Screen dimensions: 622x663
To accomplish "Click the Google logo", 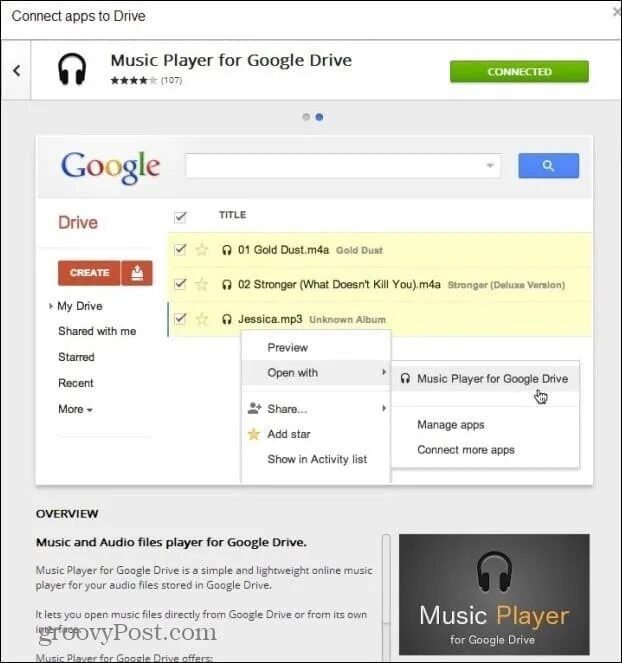I will coord(111,167).
